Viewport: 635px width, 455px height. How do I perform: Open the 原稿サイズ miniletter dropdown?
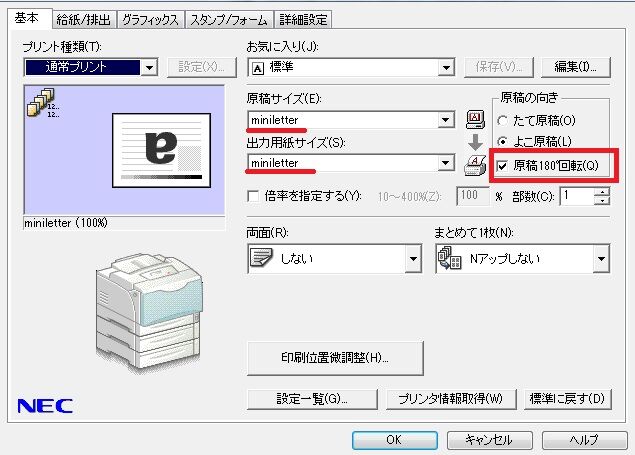445,120
